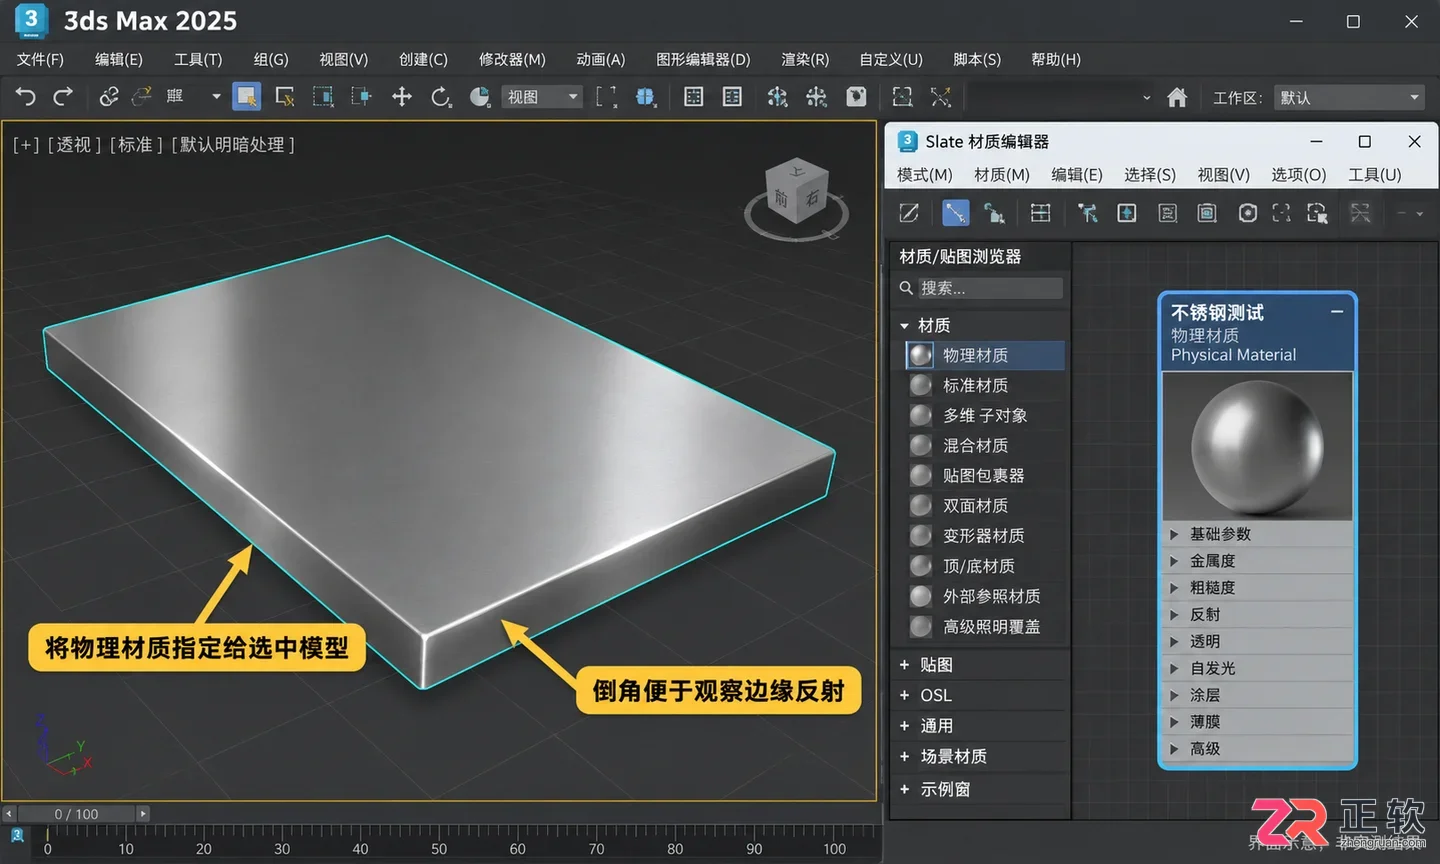The width and height of the screenshot is (1440, 864).
Task: Activate the Select and Move tool
Action: (x=402, y=97)
